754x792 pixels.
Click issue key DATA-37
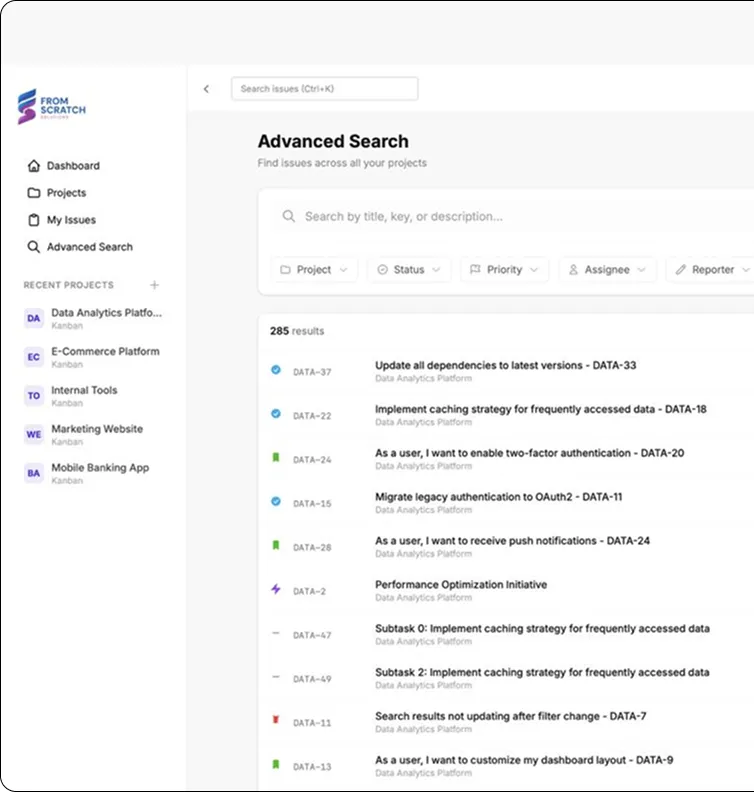312,372
